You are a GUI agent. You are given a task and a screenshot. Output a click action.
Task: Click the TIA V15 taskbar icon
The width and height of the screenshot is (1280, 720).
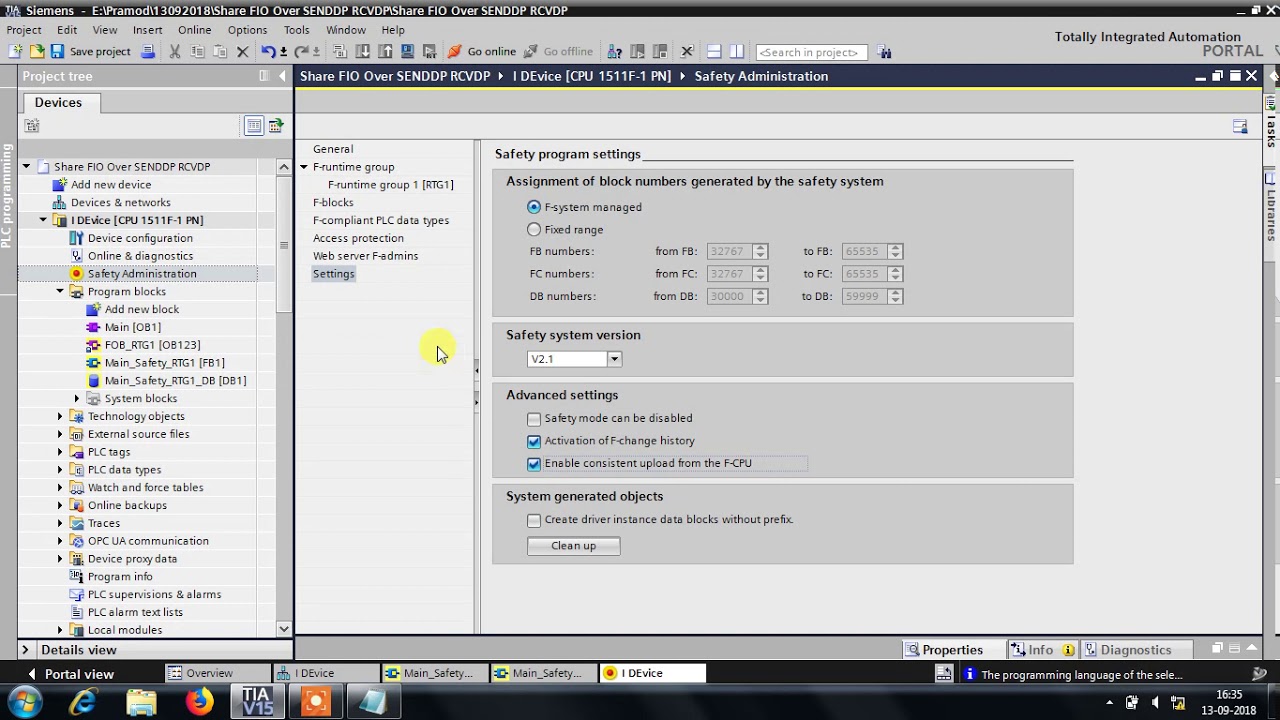click(x=258, y=702)
